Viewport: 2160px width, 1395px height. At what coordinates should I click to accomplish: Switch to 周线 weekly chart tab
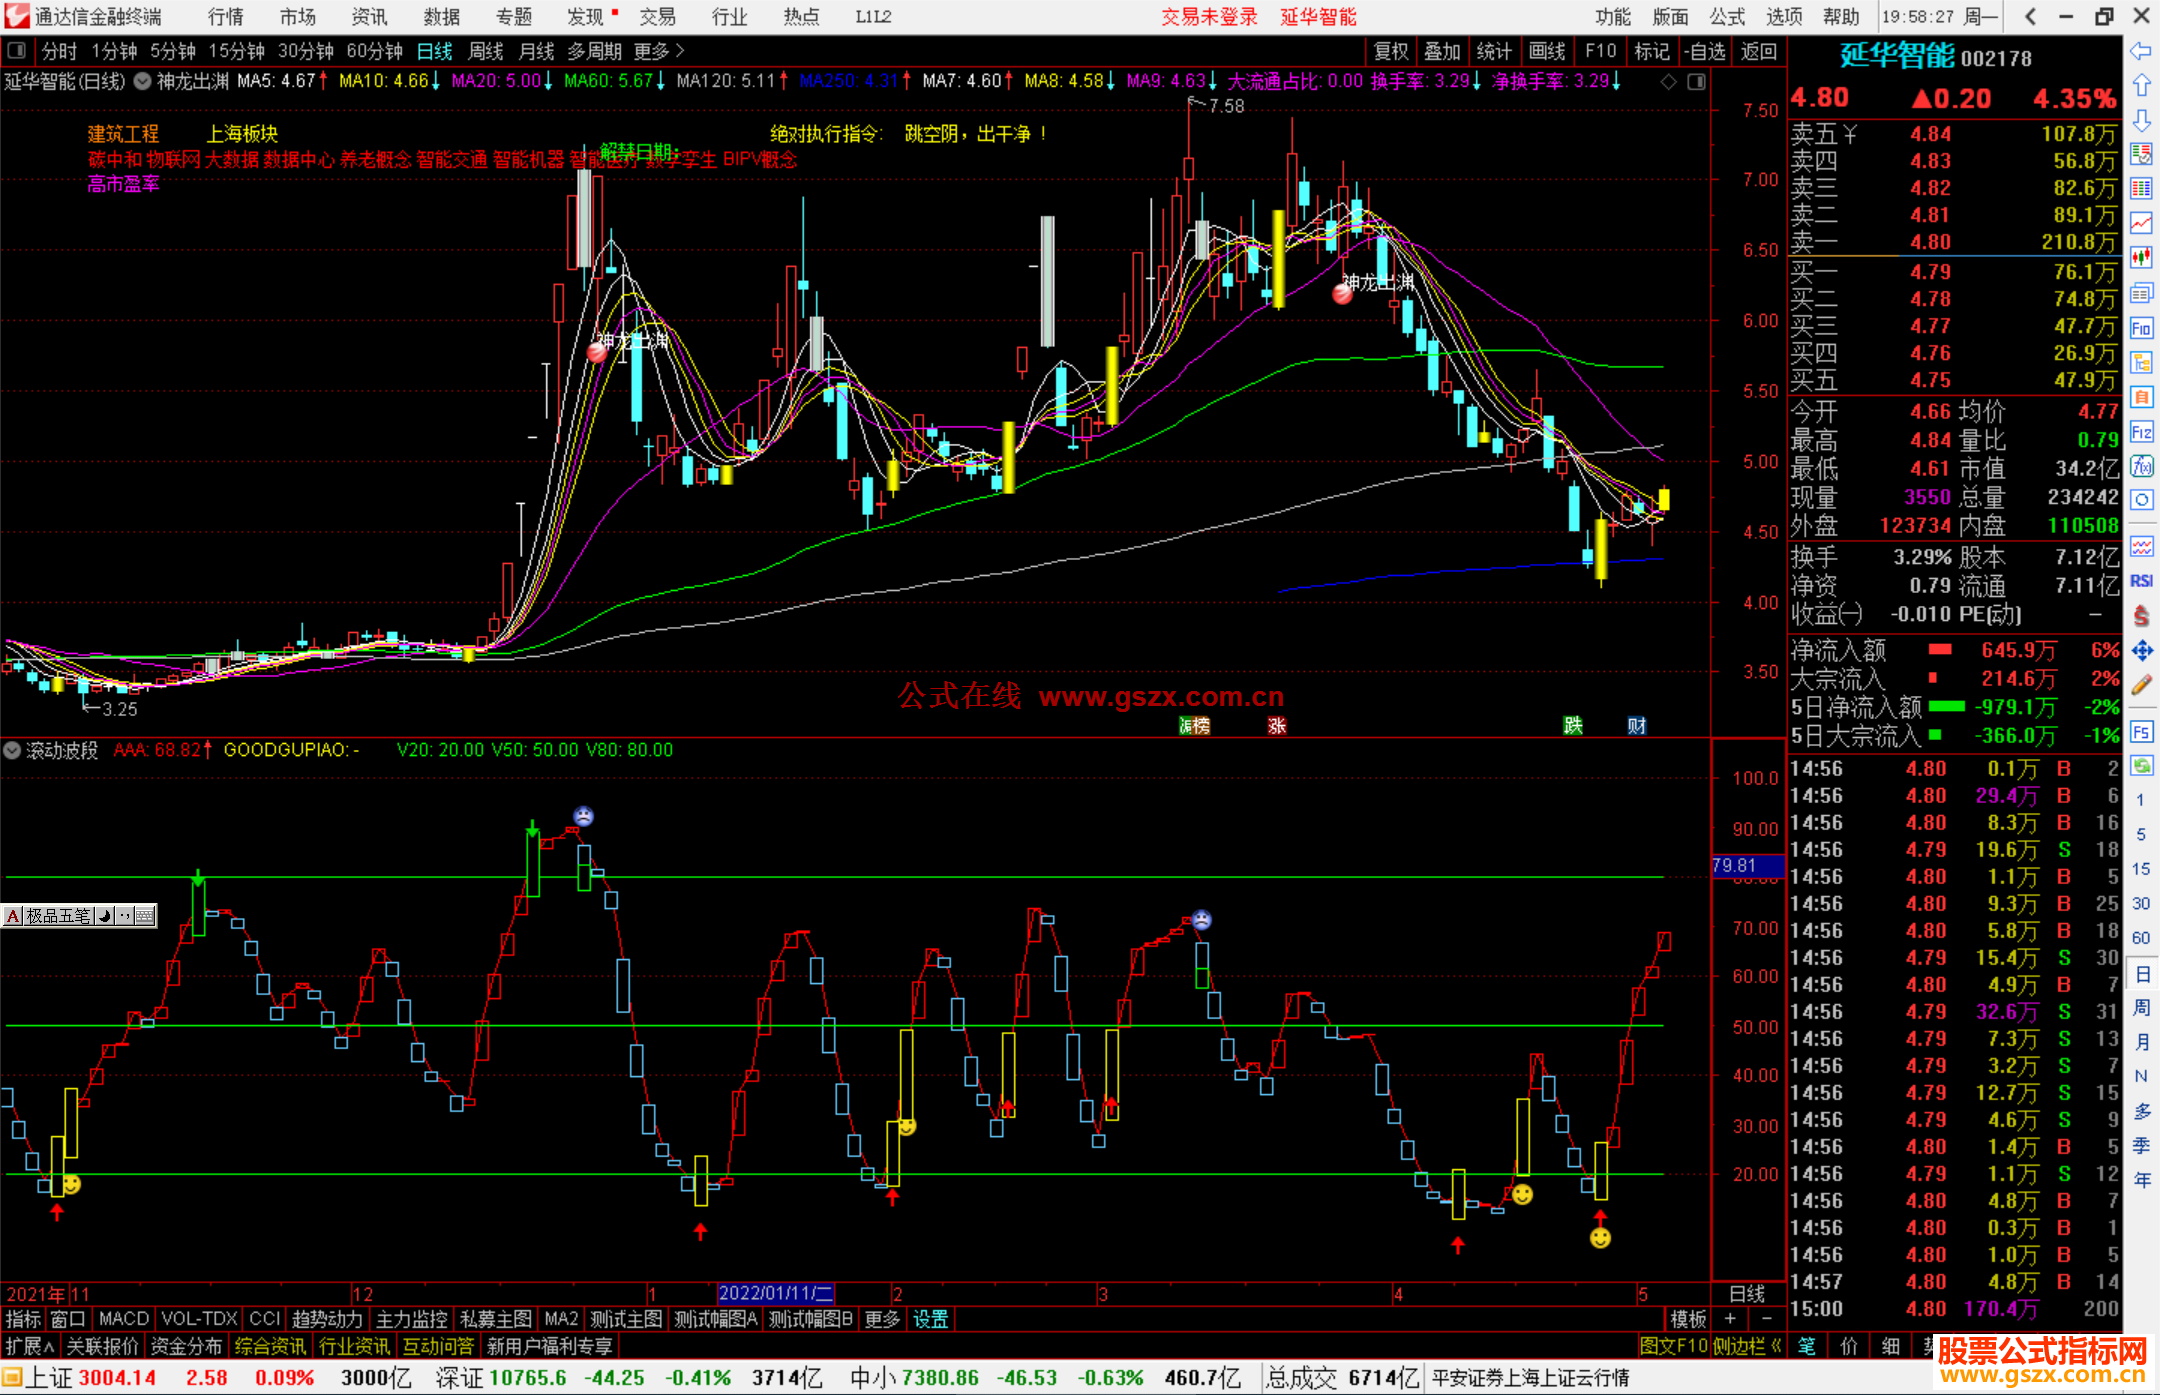tap(486, 51)
